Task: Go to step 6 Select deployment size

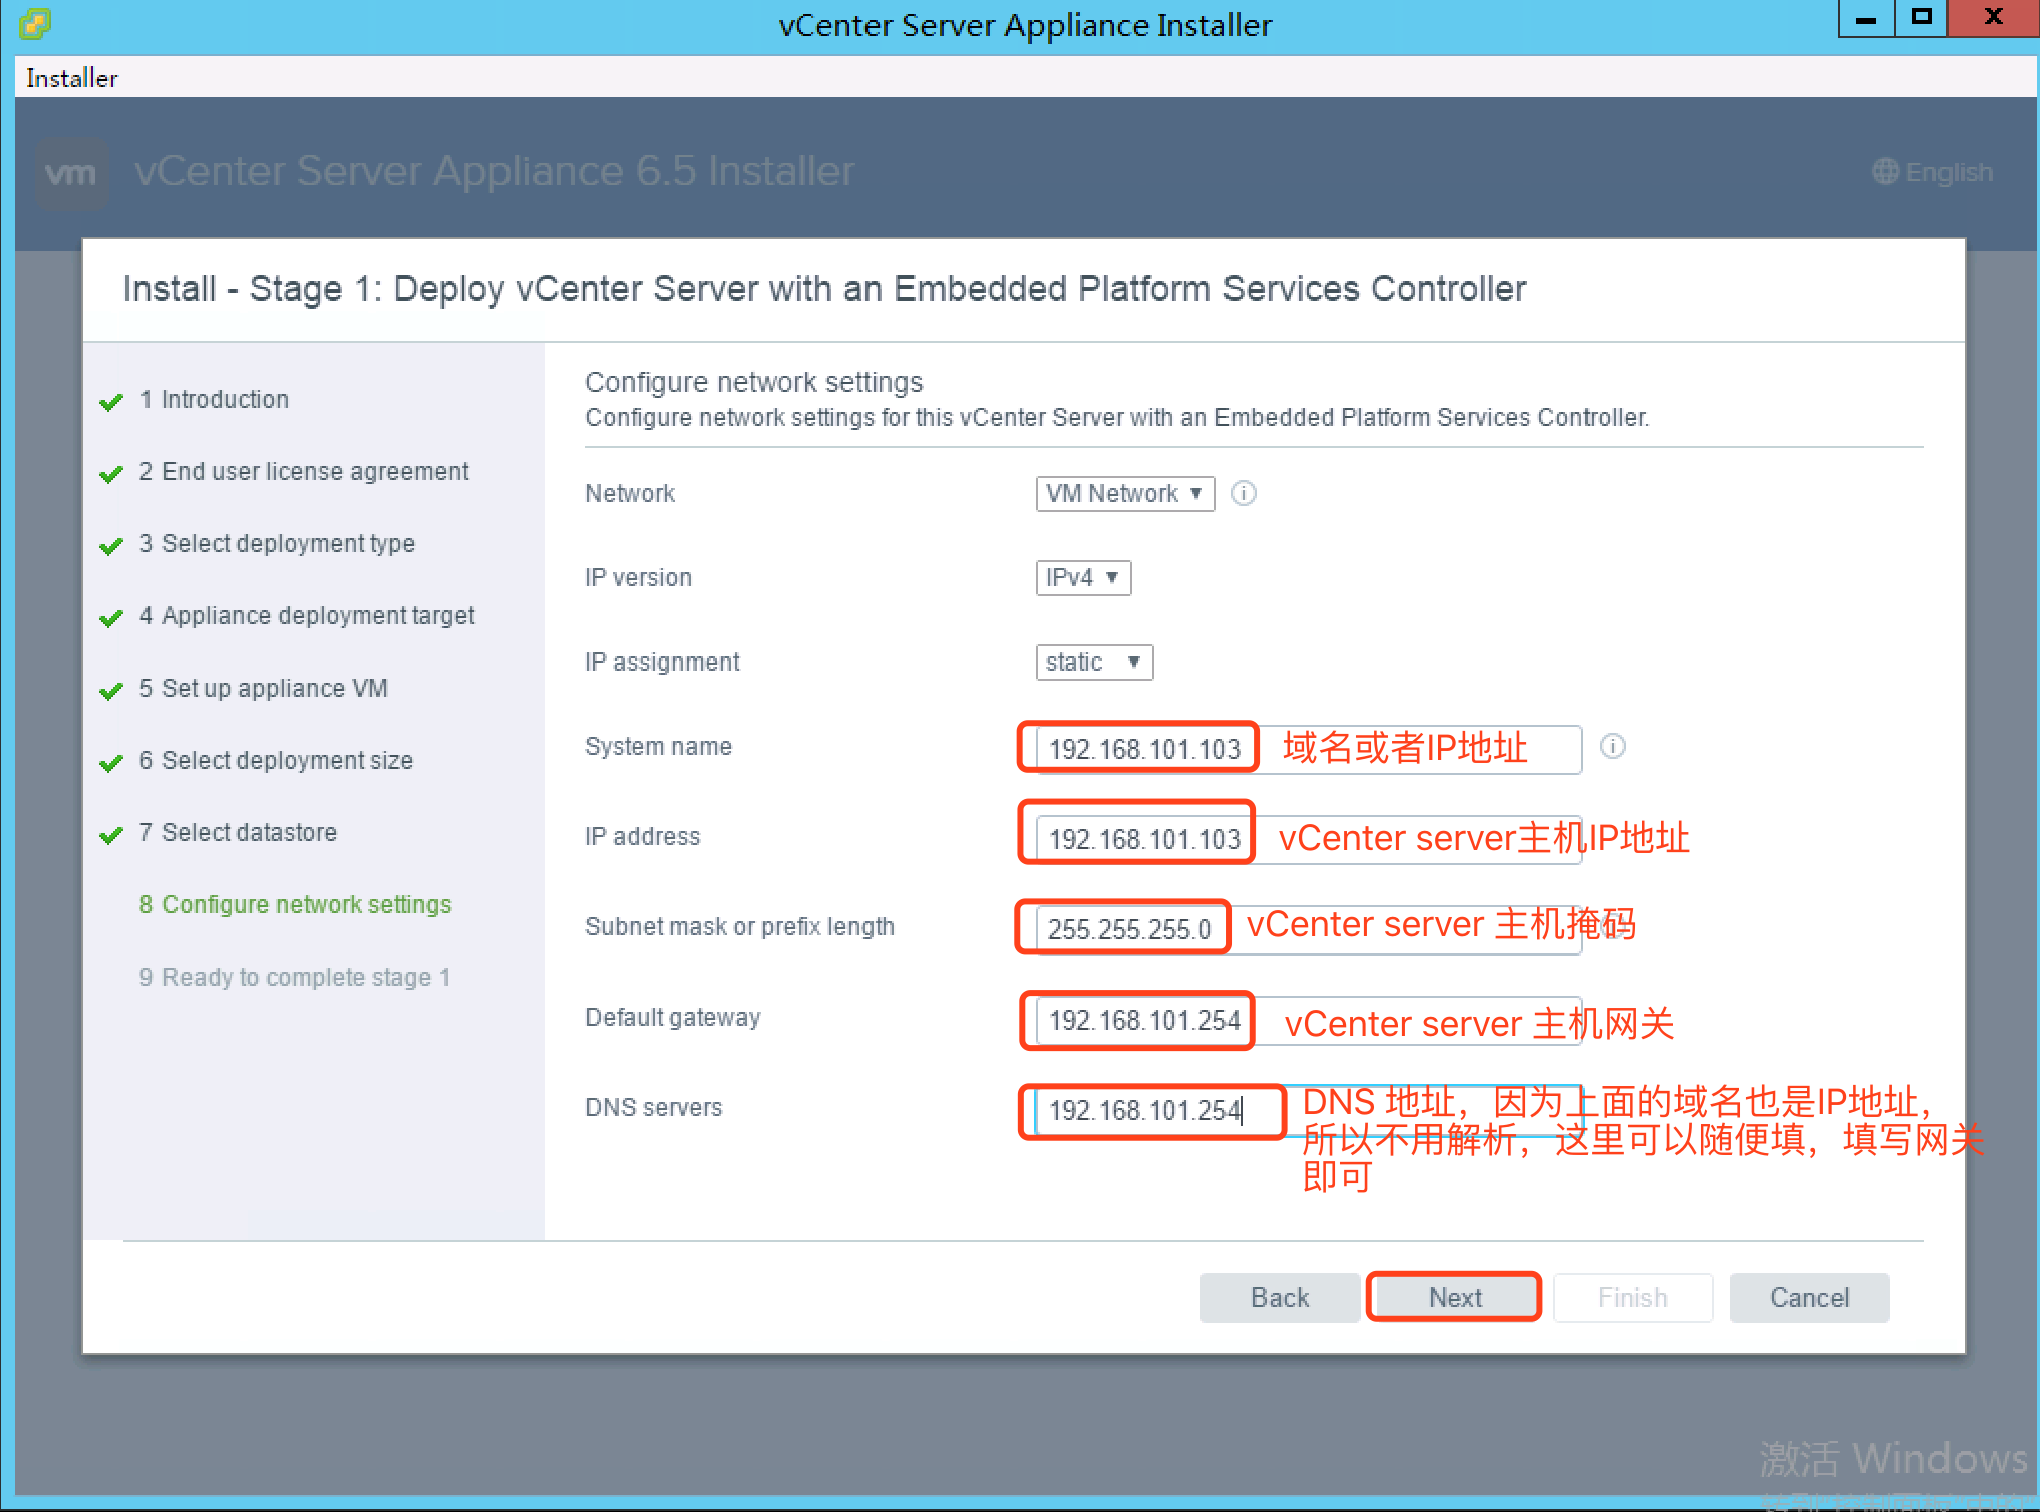Action: (x=275, y=760)
